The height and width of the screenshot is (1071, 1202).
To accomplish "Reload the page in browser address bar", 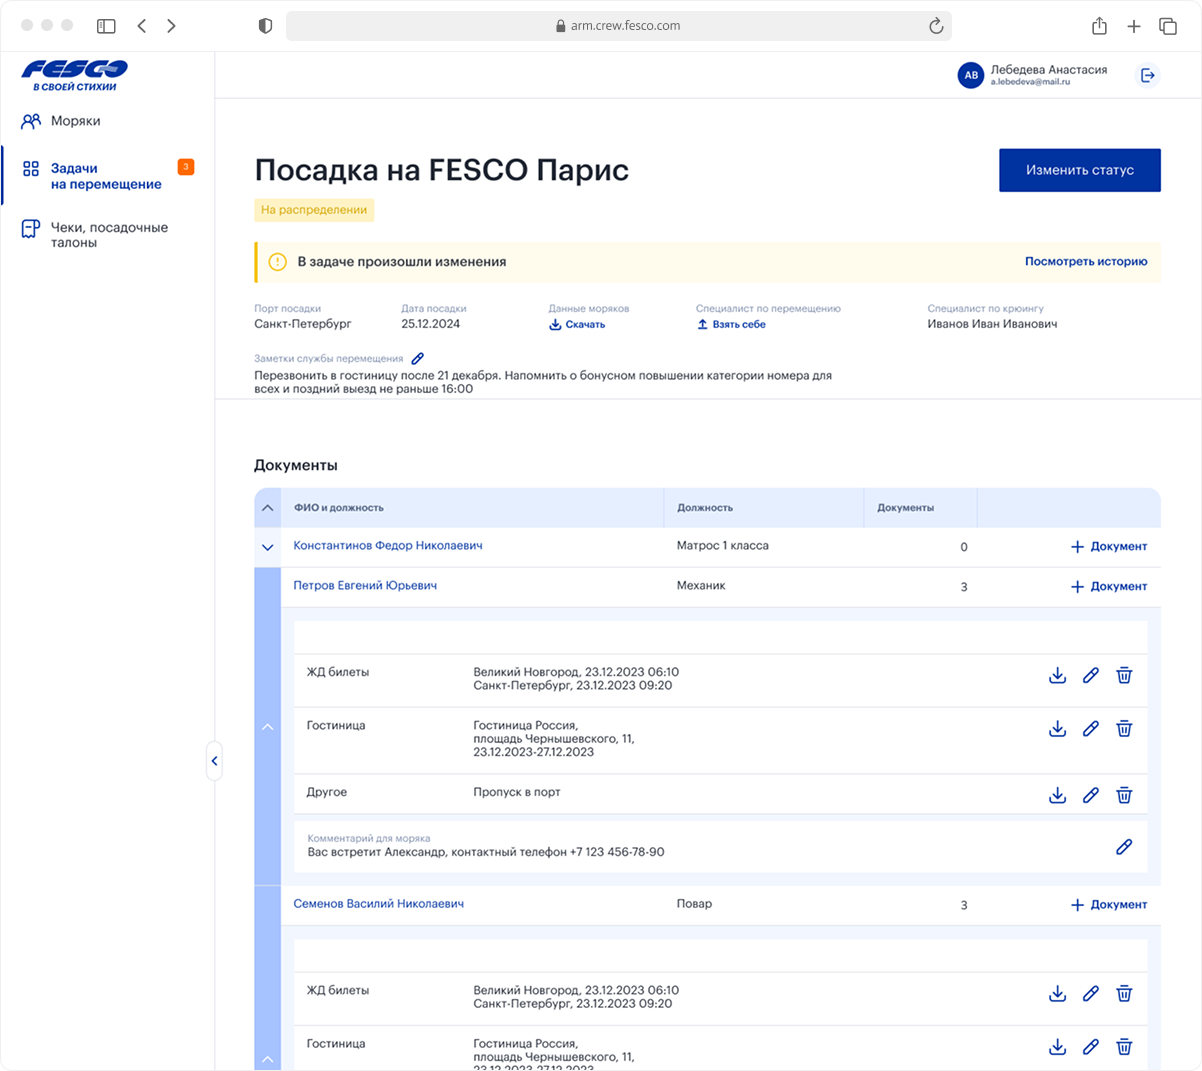I will click(x=936, y=26).
